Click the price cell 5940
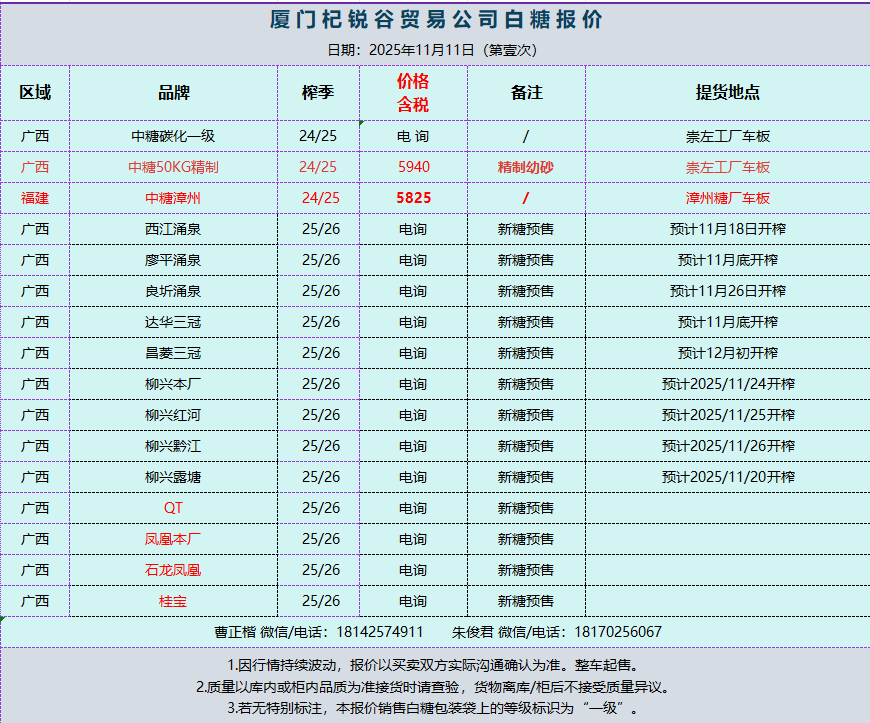Image resolution: width=870 pixels, height=723 pixels. pyautogui.click(x=413, y=167)
